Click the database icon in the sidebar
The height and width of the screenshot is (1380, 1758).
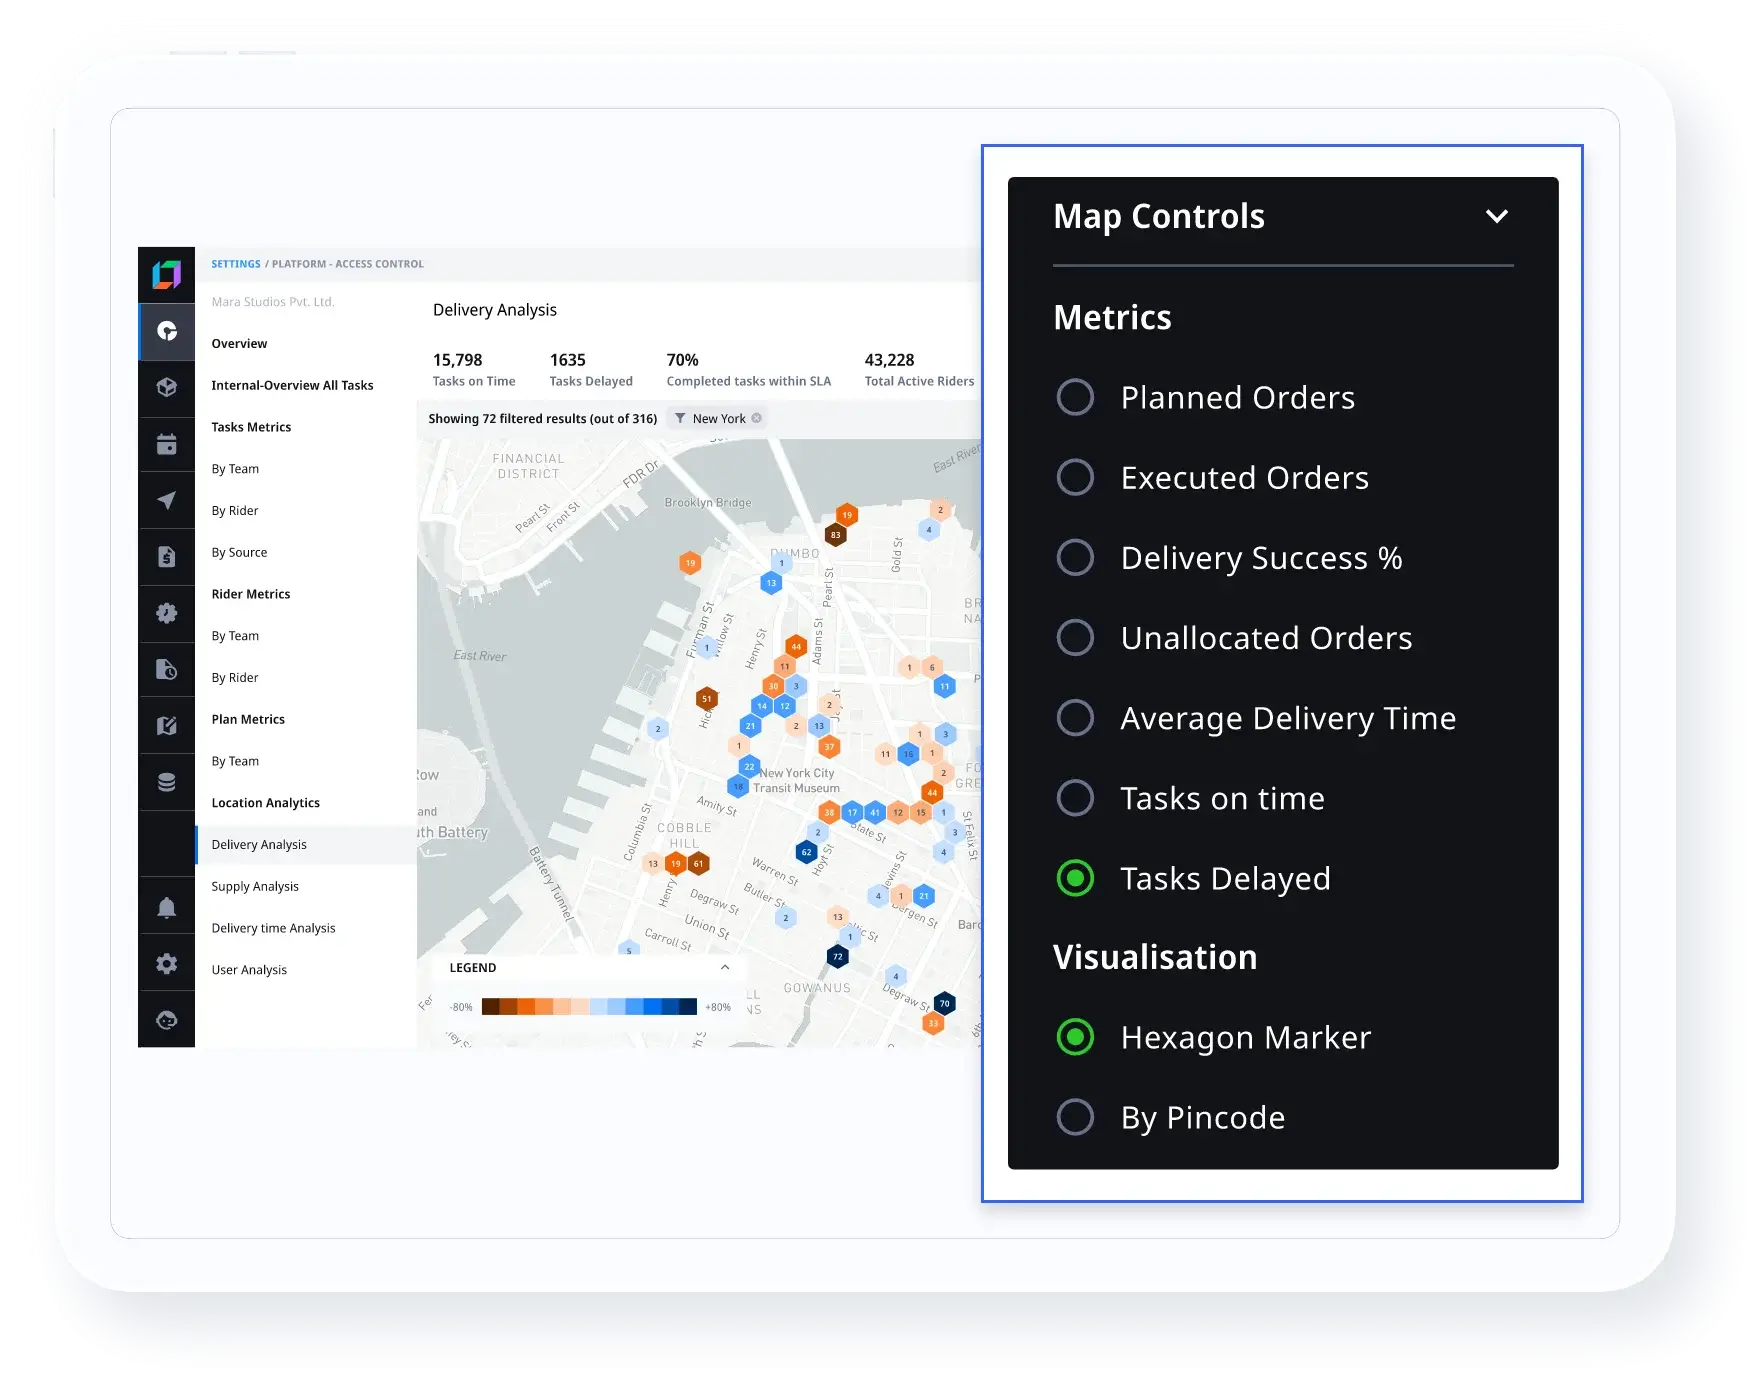[x=167, y=781]
